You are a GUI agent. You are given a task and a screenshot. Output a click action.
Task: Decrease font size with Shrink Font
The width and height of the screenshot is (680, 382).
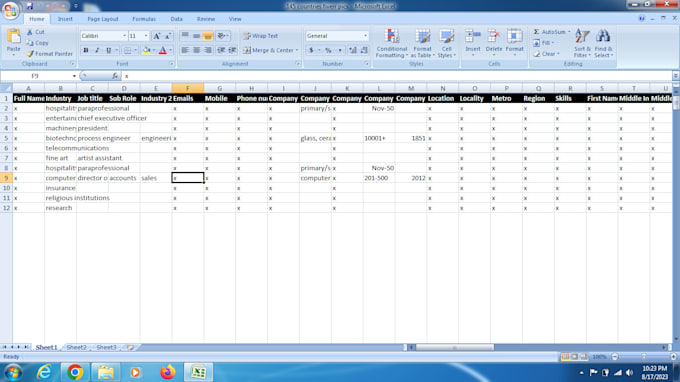coord(168,36)
